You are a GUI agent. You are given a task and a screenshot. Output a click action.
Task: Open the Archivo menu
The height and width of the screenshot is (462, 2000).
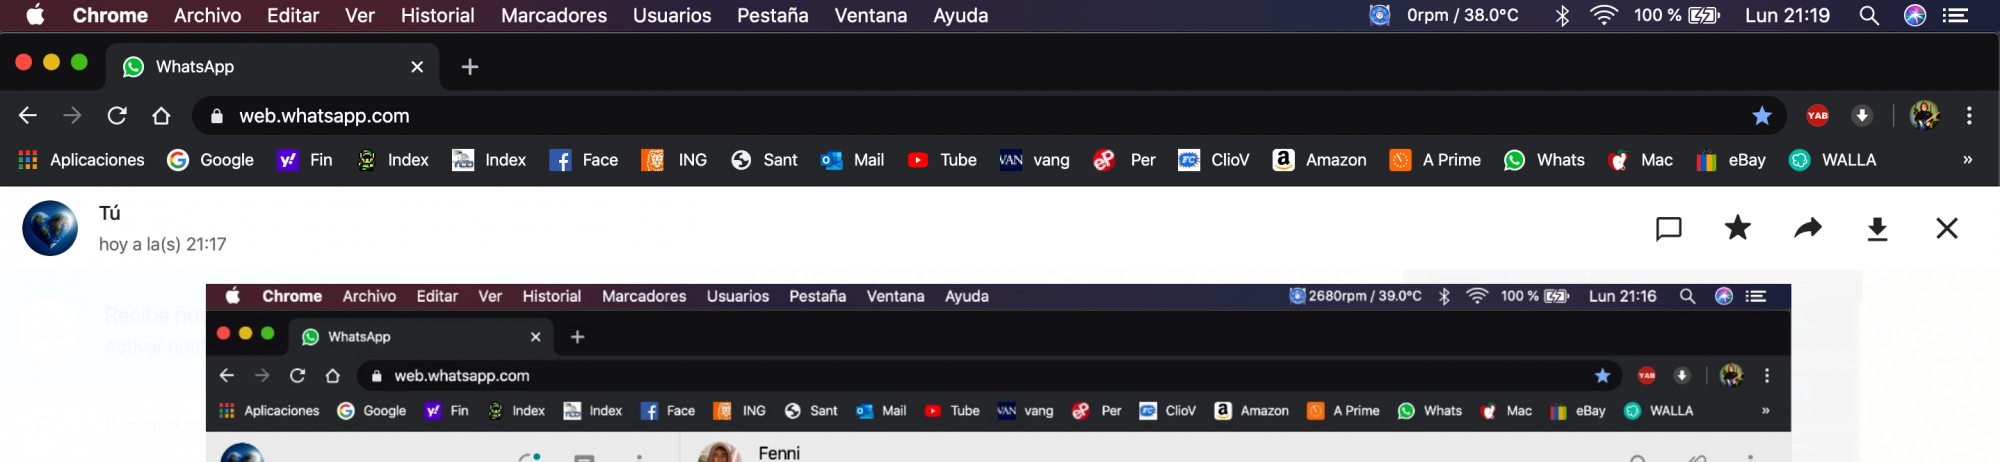pyautogui.click(x=207, y=15)
